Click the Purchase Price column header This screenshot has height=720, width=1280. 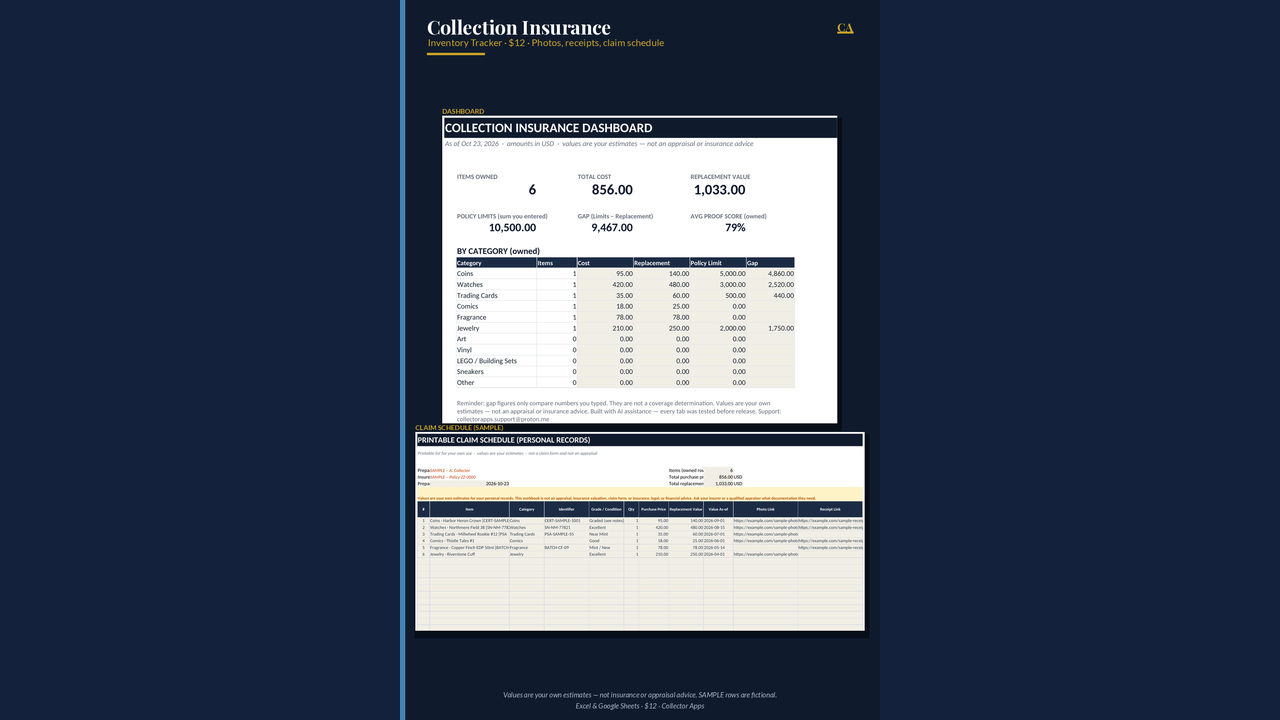click(x=653, y=509)
